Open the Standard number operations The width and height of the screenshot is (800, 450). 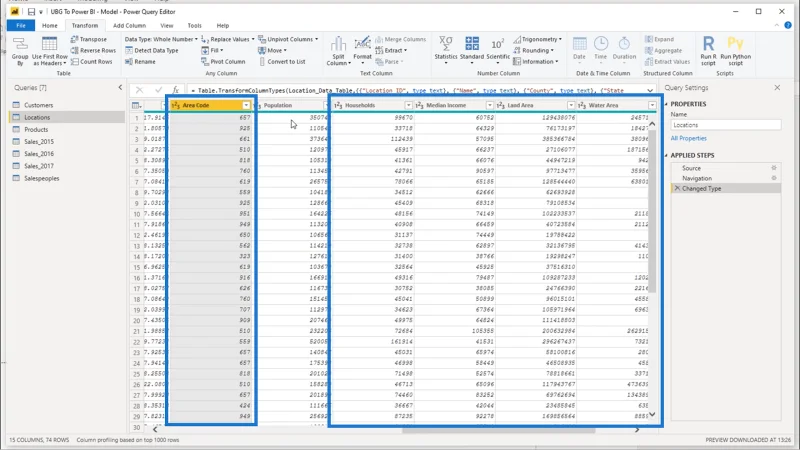pyautogui.click(x=472, y=51)
